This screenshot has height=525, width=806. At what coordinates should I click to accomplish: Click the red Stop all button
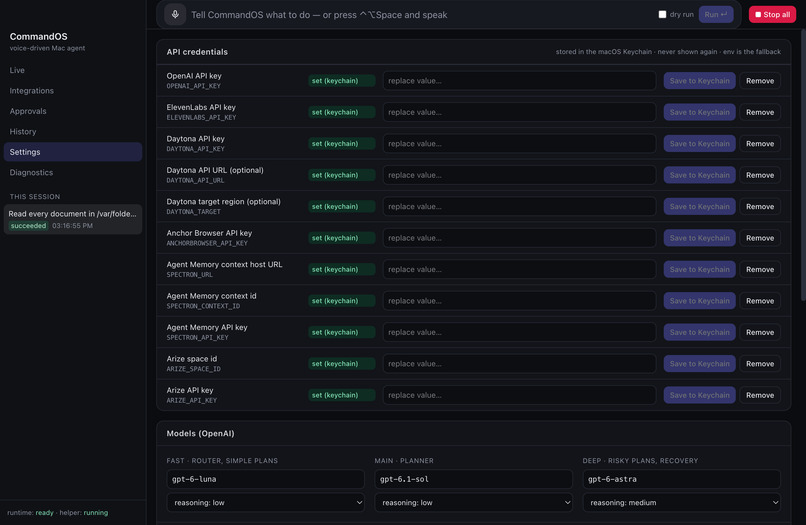coord(772,14)
